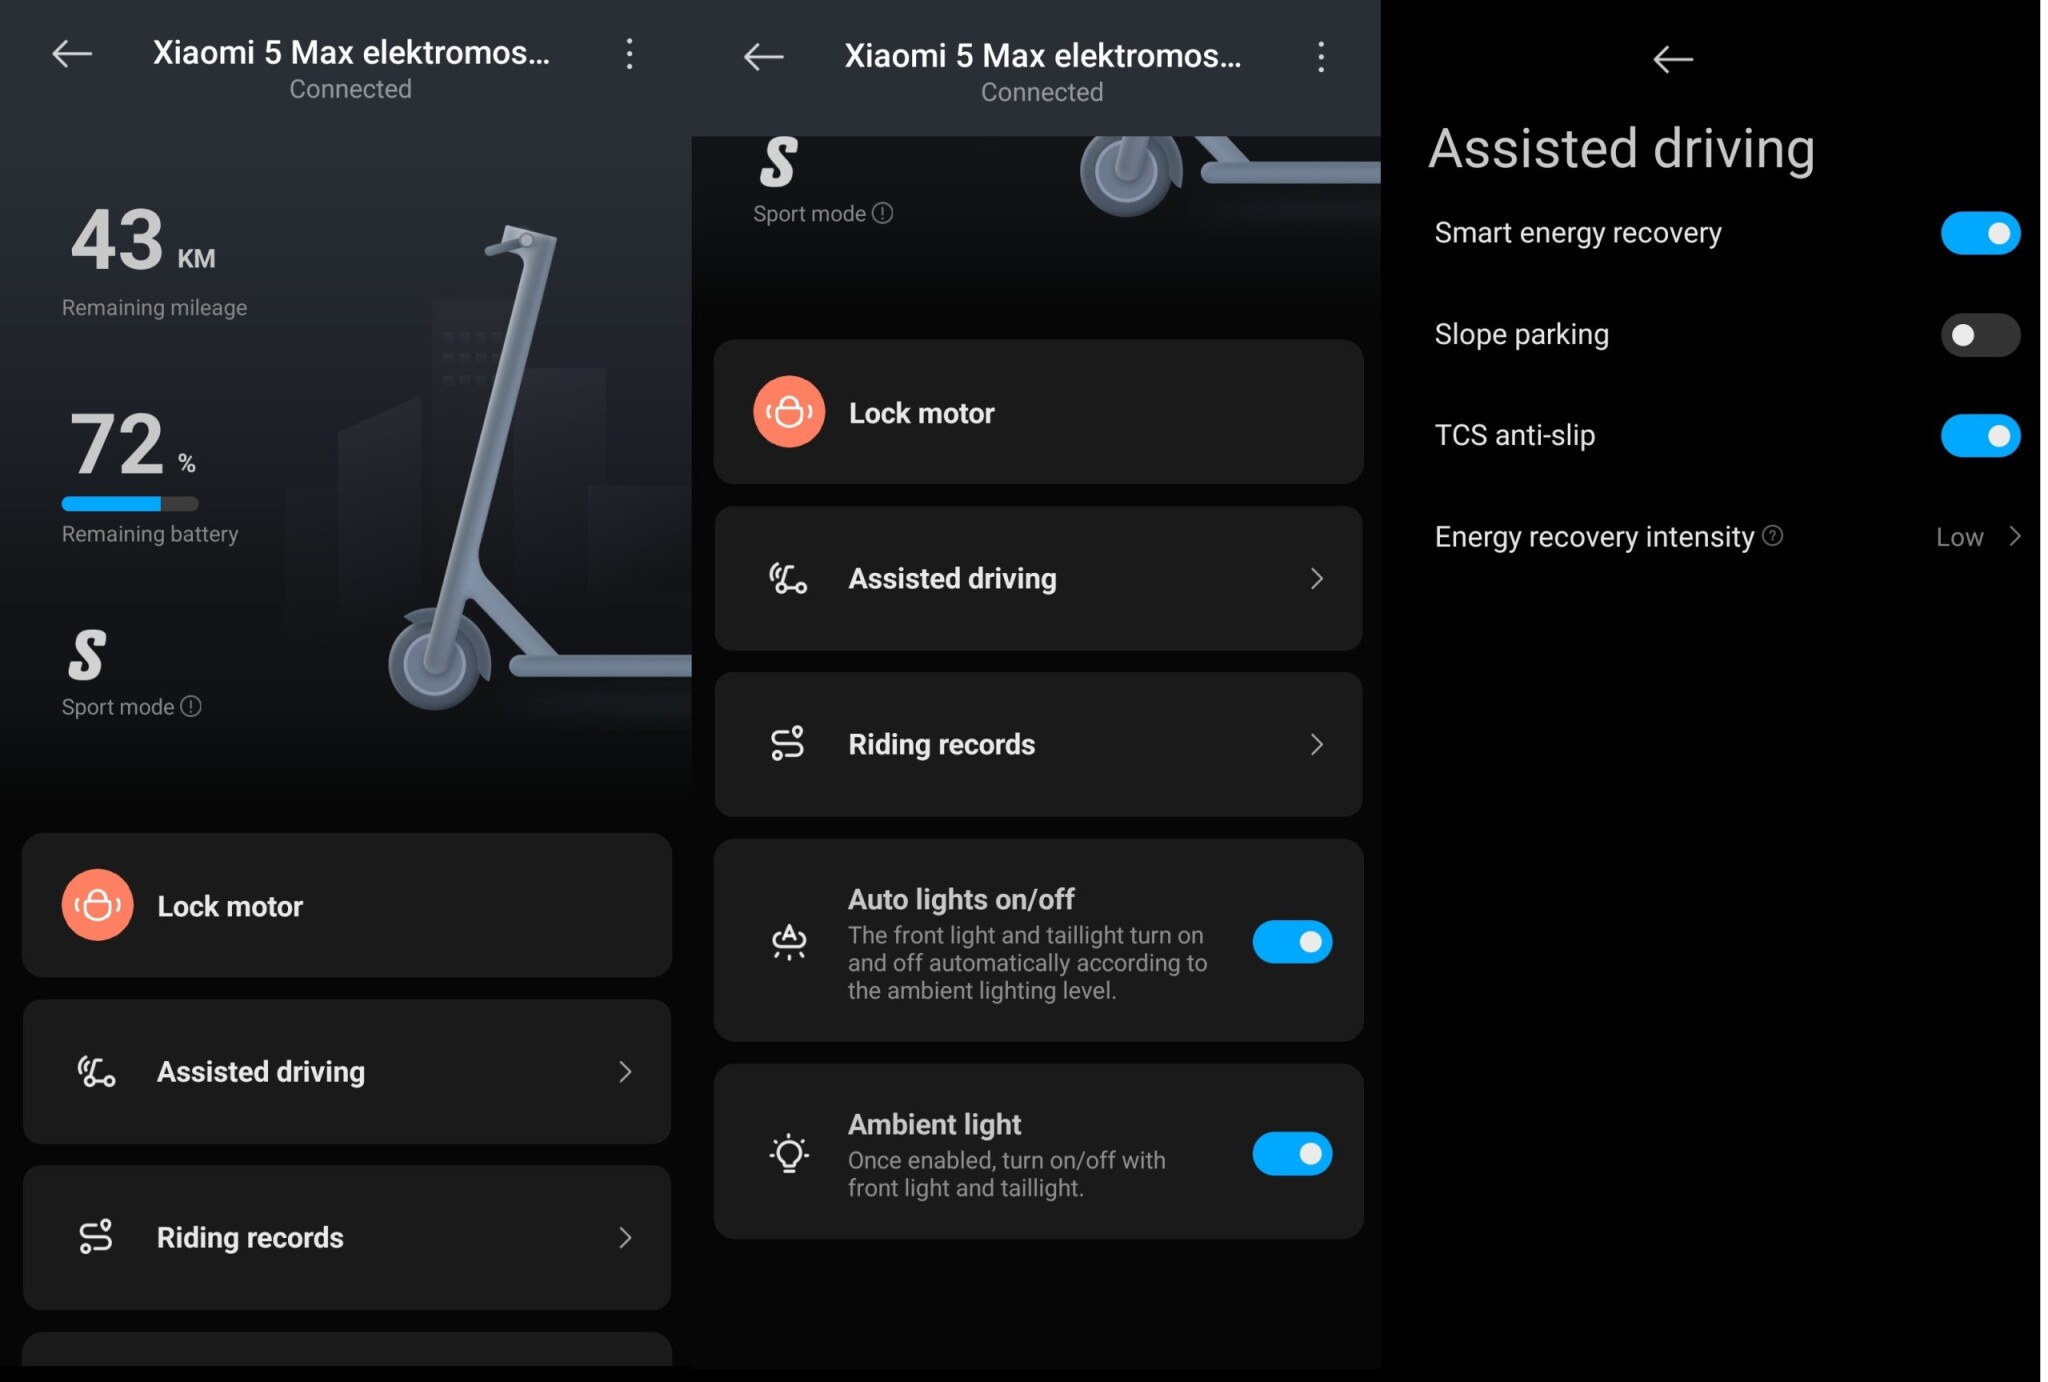Tap 'Connected' status on middle screen
This screenshot has width=2048, height=1382.
pyautogui.click(x=1042, y=92)
